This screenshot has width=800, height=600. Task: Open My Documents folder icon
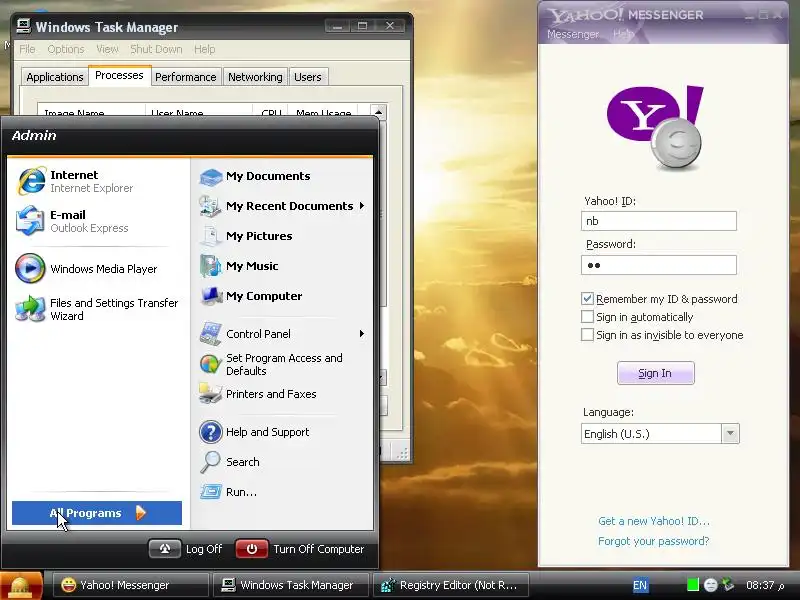coord(210,177)
